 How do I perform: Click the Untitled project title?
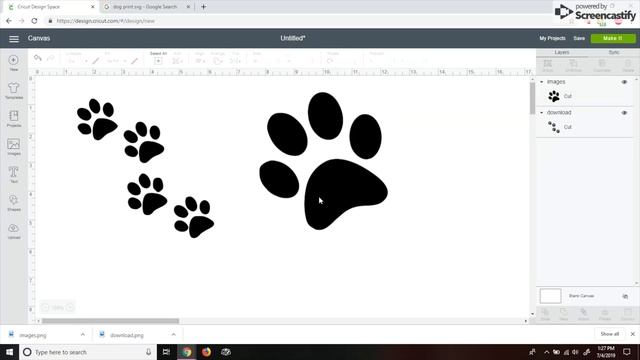(293, 38)
